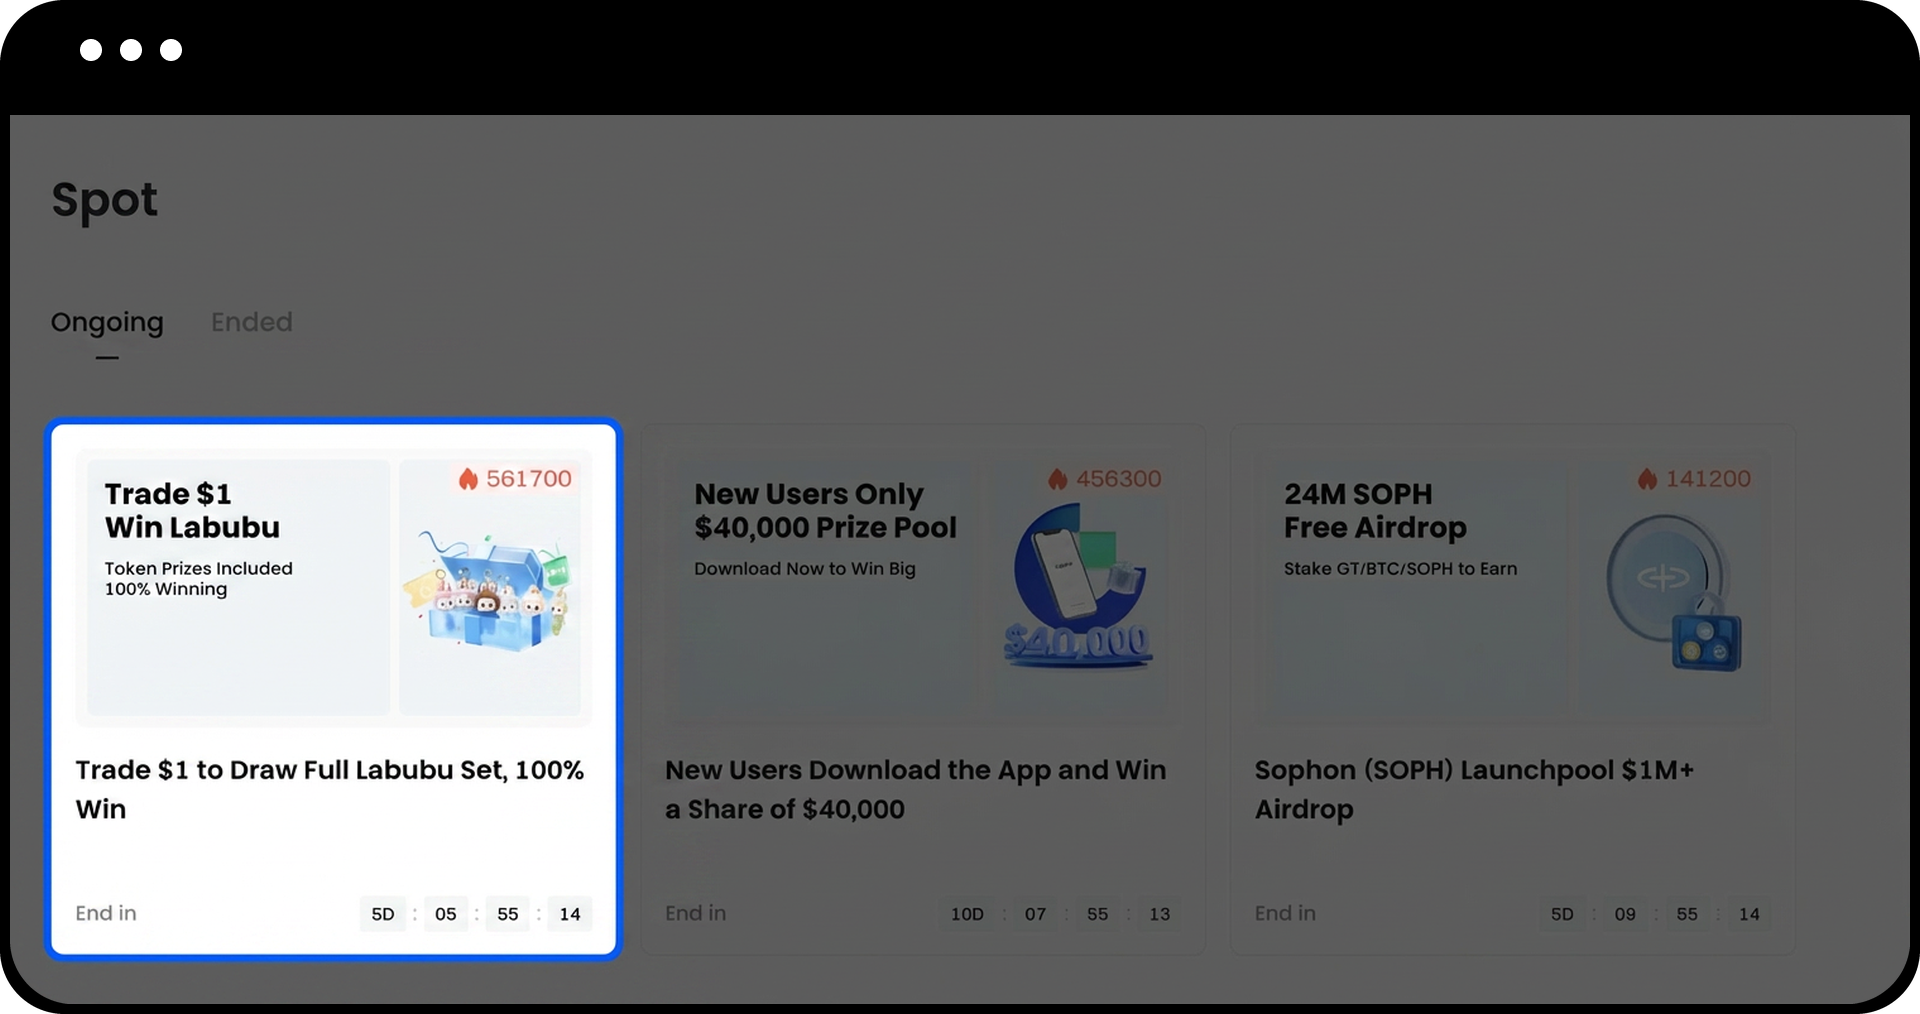Screen dimensions: 1920x1014
Task: Open 'Trade $1 to Draw Full Labubu Set' title
Action: click(329, 789)
